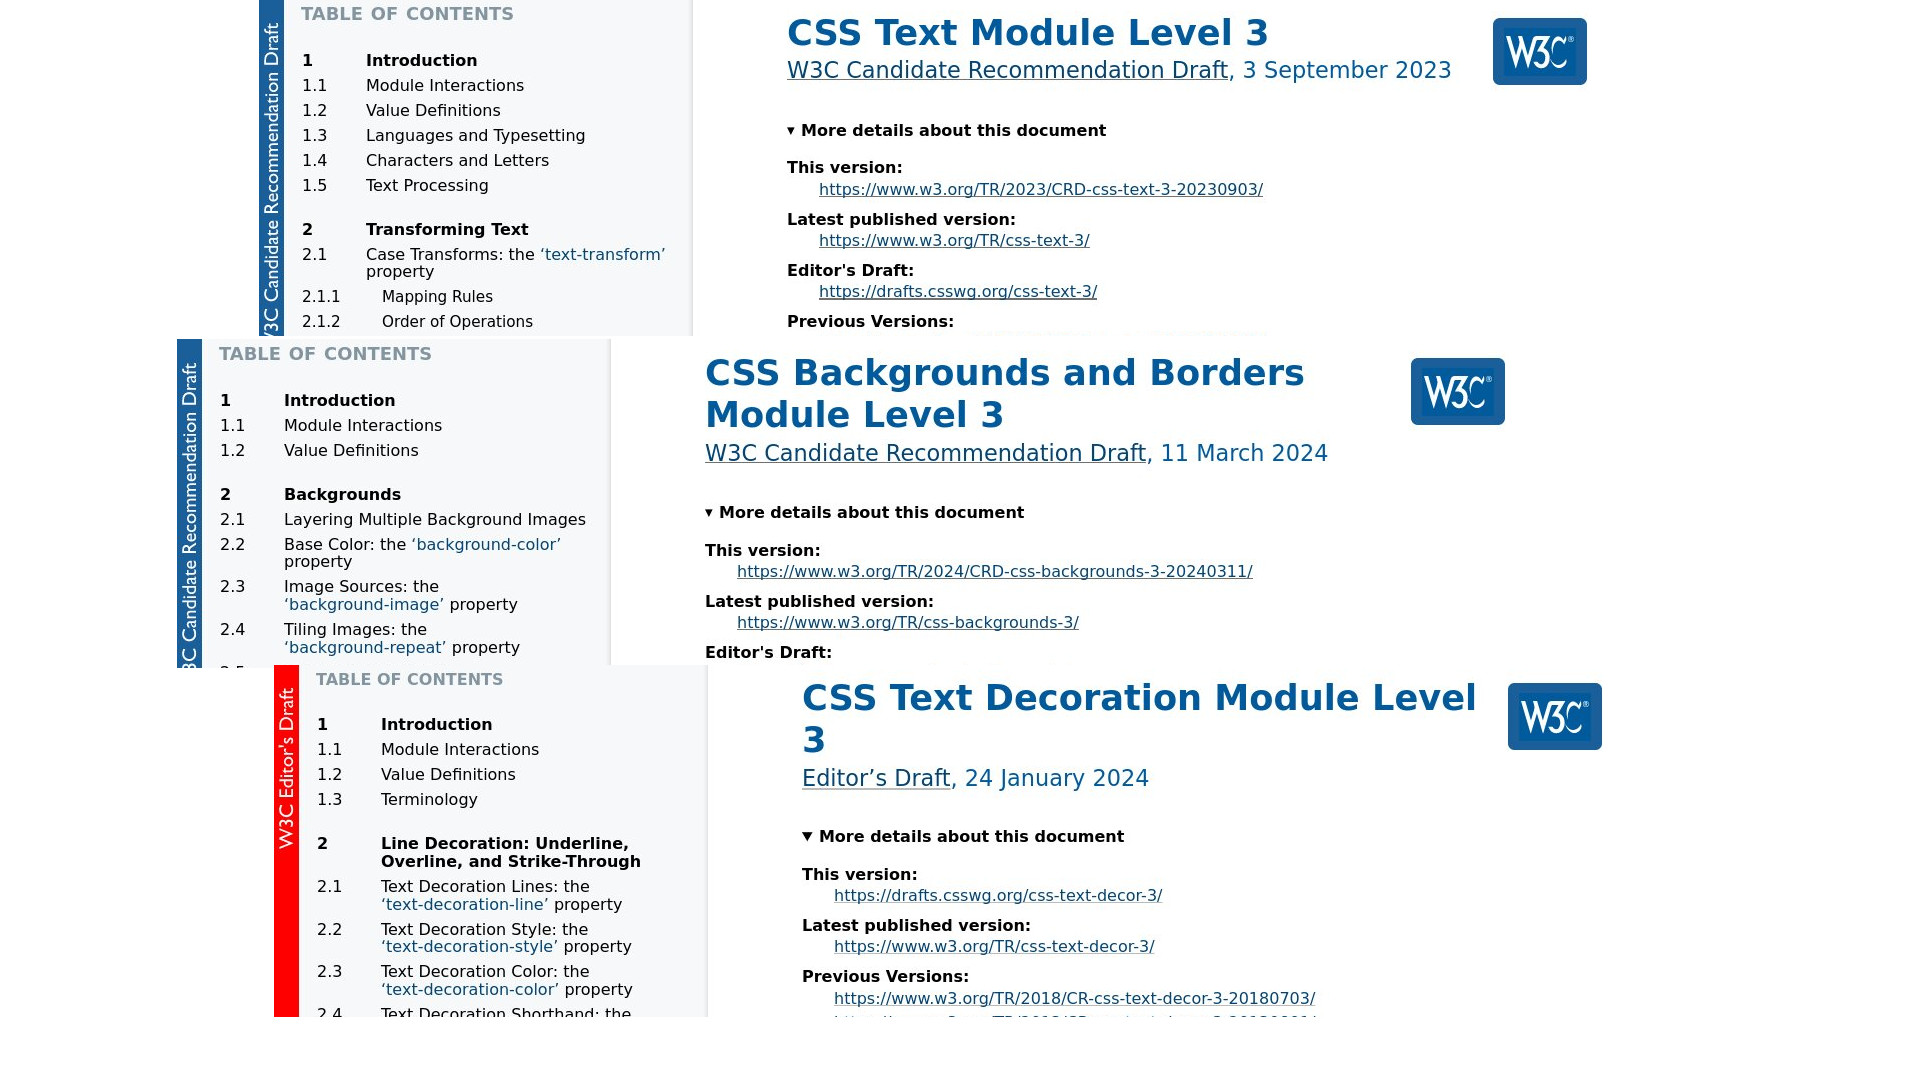Select section 2 Transforming Text in CSS Text TOC
Screen dimensions: 1920x1080
pos(447,228)
